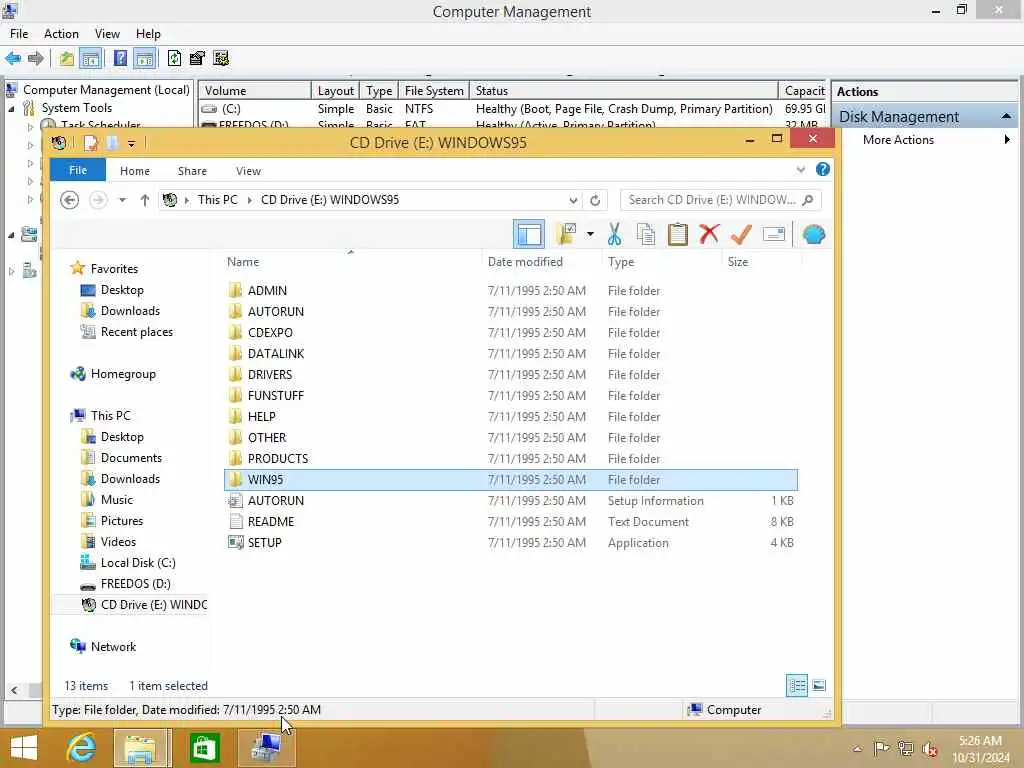Open FREEDOS (D:) drive in navigation pane

coord(135,583)
